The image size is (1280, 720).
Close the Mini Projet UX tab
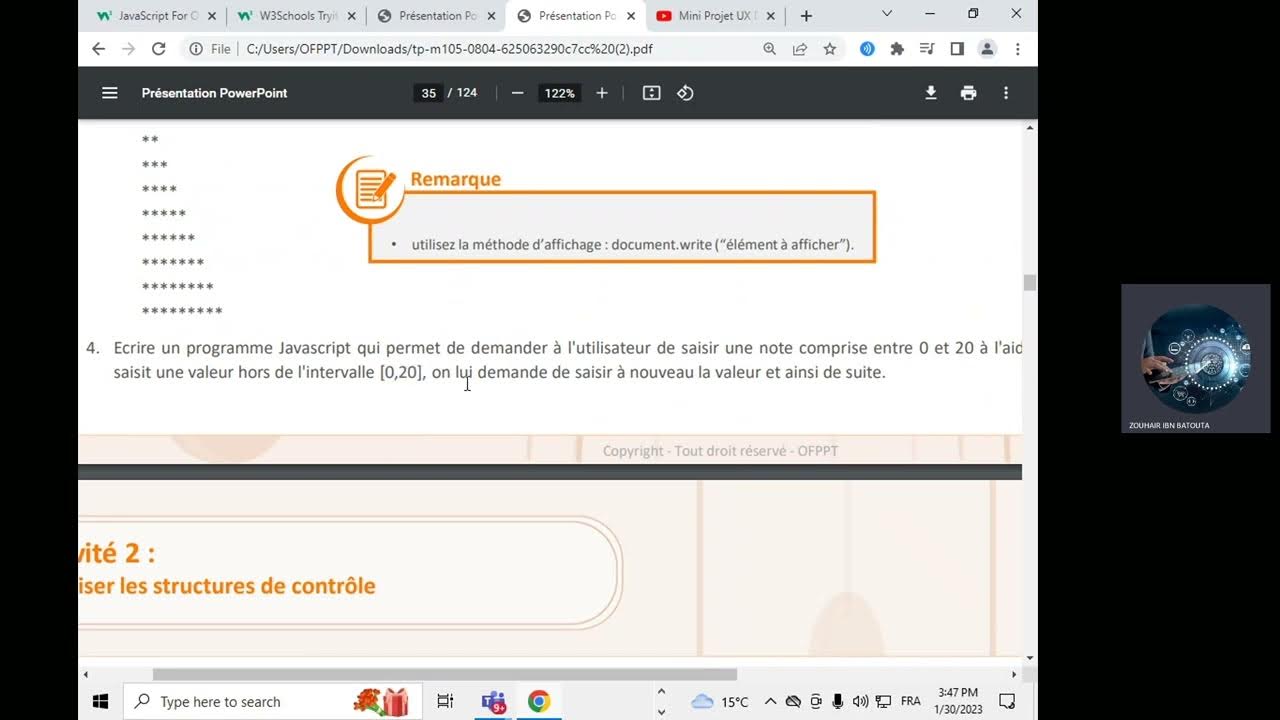coord(771,16)
